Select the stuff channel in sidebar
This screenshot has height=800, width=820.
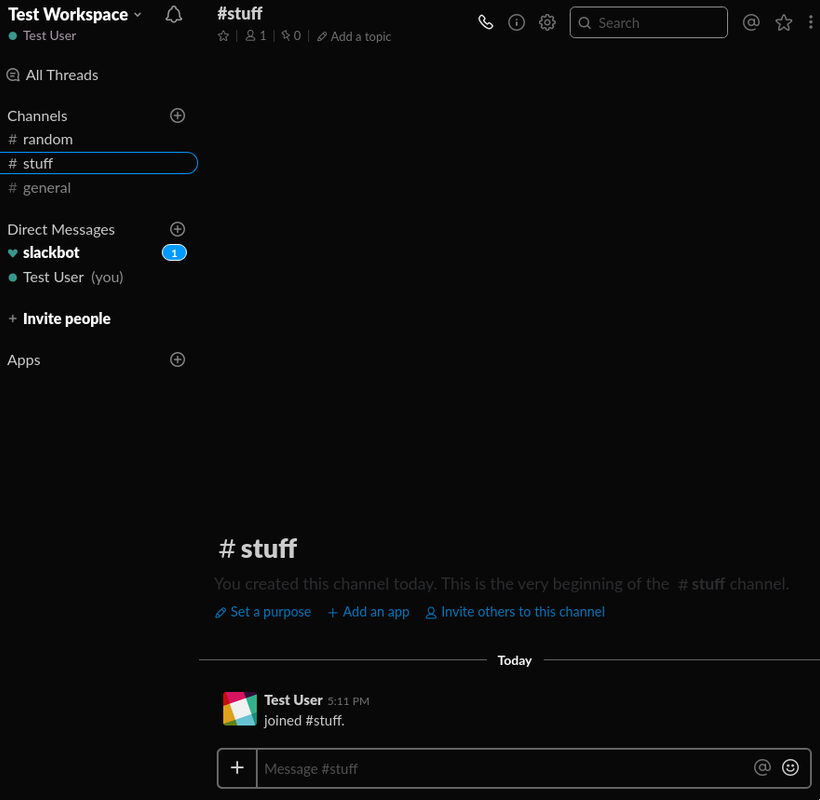[x=98, y=163]
